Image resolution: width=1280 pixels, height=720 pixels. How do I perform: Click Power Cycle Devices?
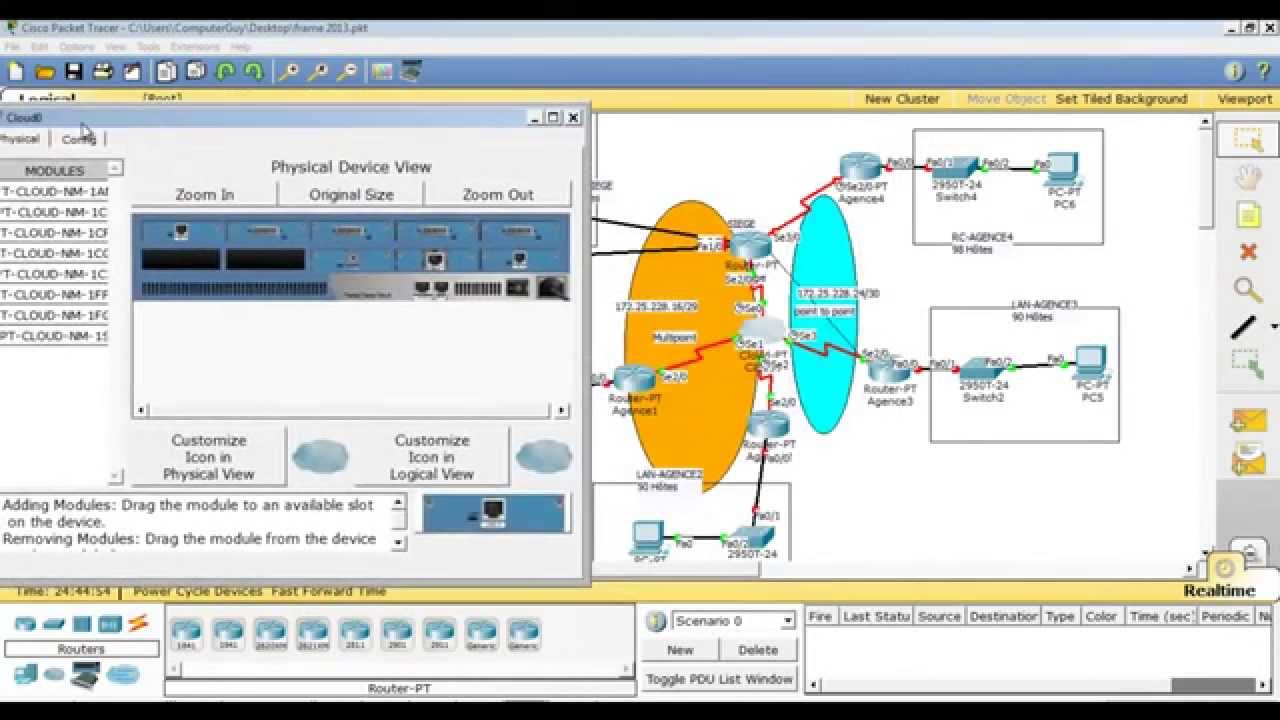click(x=198, y=591)
